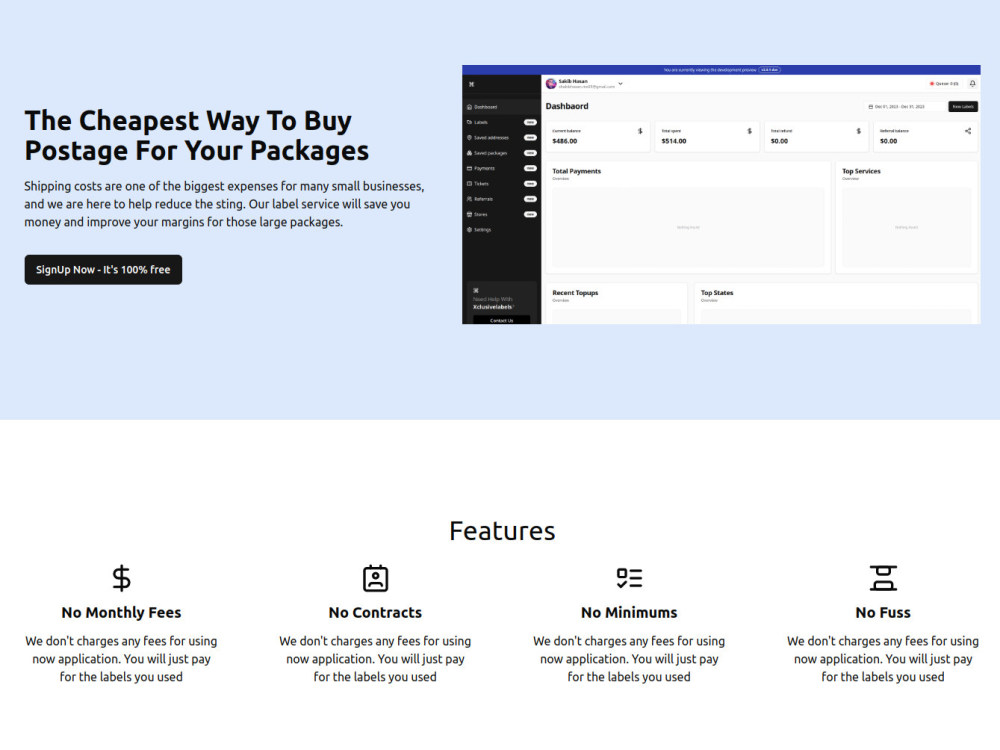Expand the Sakib Hasan account dropdown chevron

621,84
